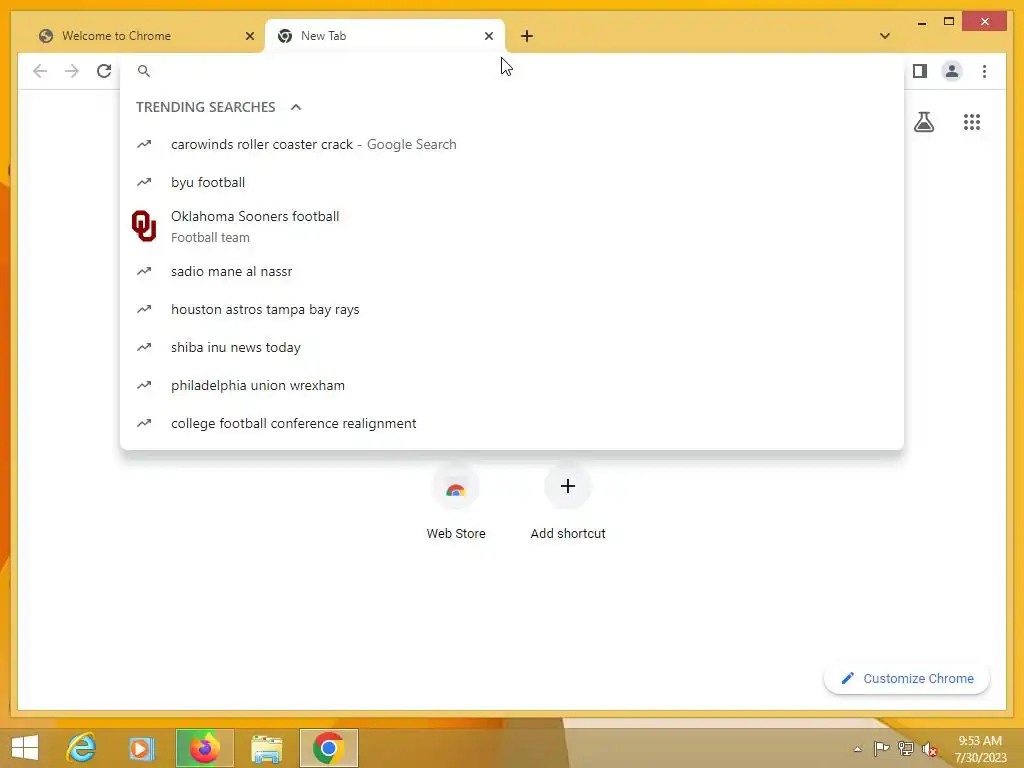This screenshot has height=768, width=1024.
Task: Open media player taskbar icon
Action: 141,748
